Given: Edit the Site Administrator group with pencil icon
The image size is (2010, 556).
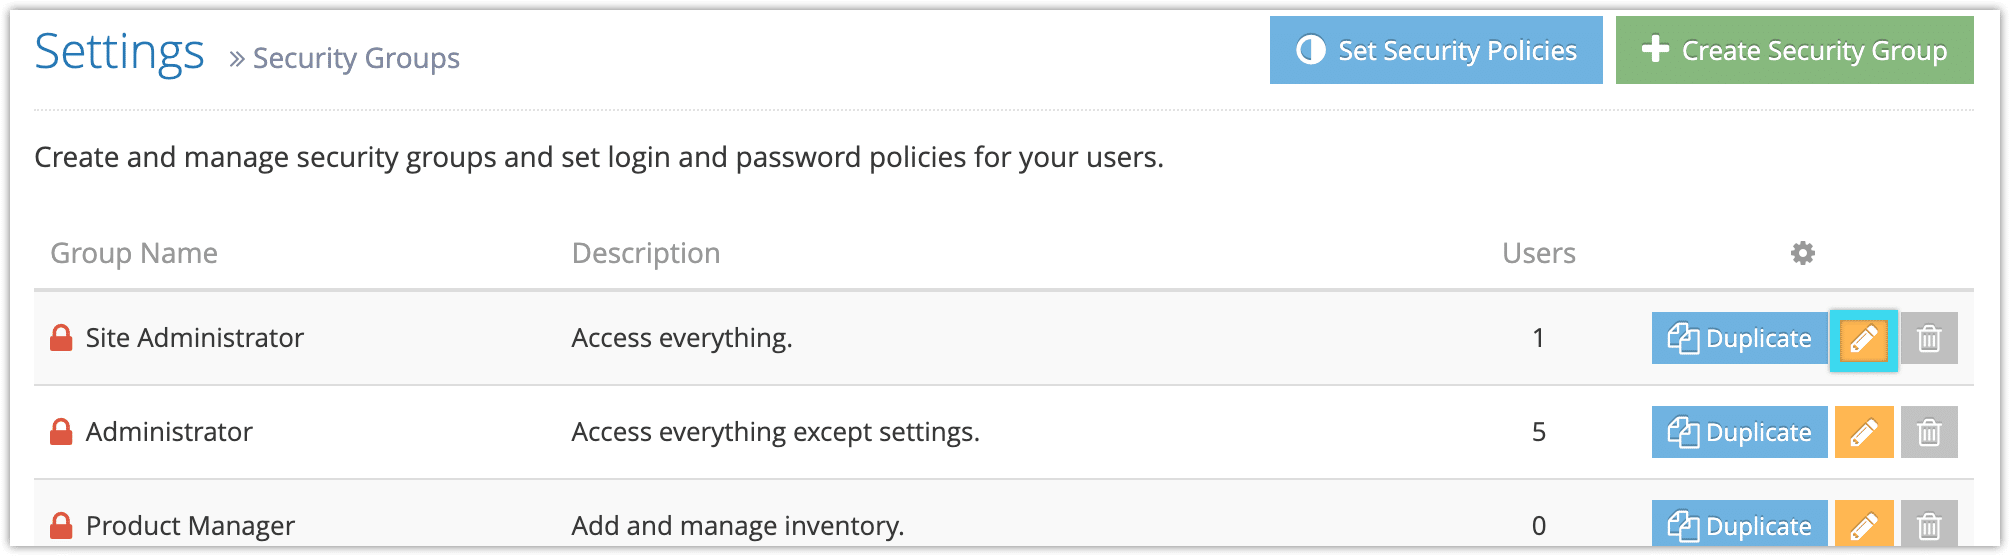Looking at the screenshot, I should [1863, 339].
